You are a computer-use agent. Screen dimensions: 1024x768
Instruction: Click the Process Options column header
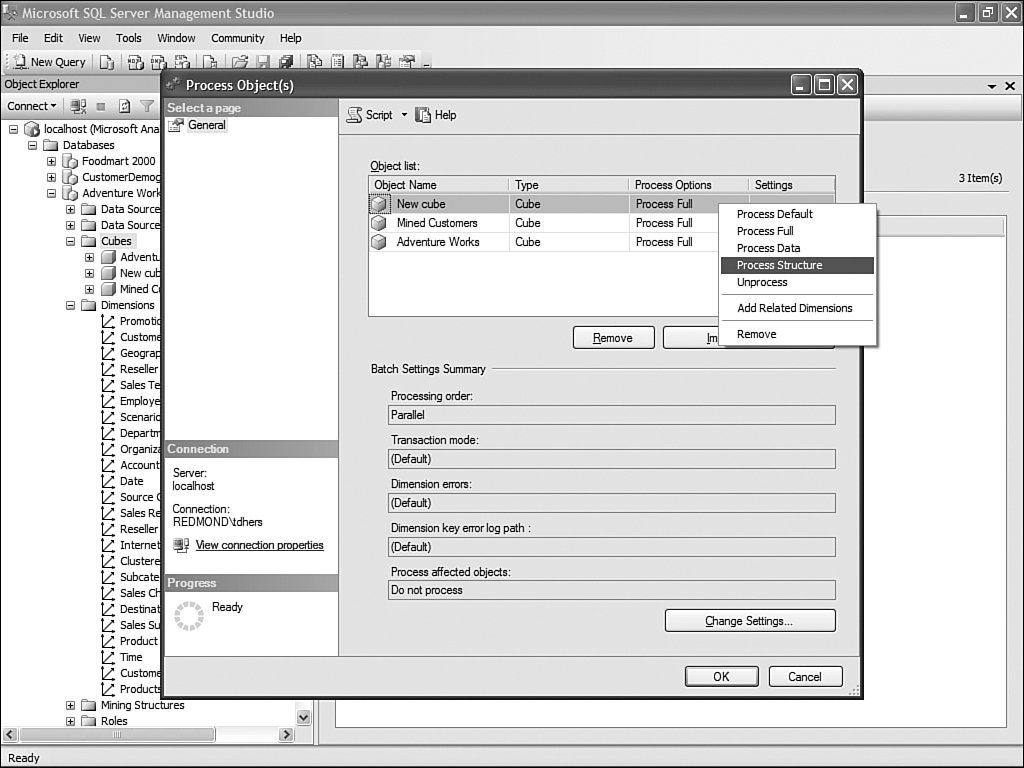pos(688,185)
